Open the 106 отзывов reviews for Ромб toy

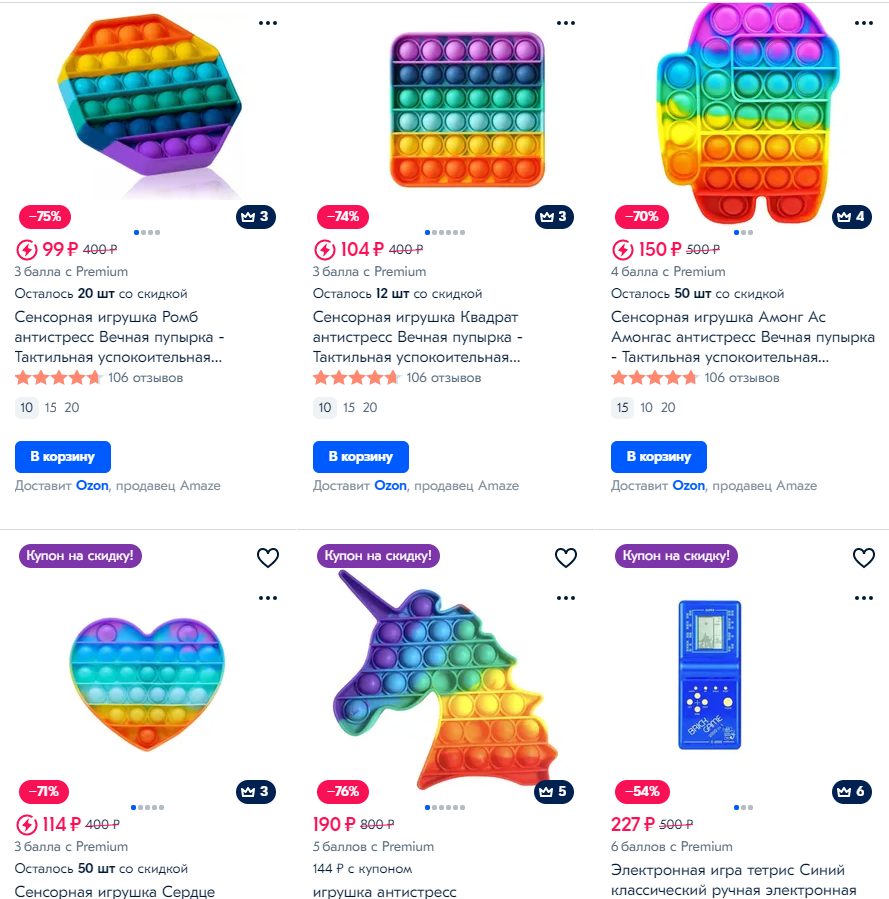146,378
